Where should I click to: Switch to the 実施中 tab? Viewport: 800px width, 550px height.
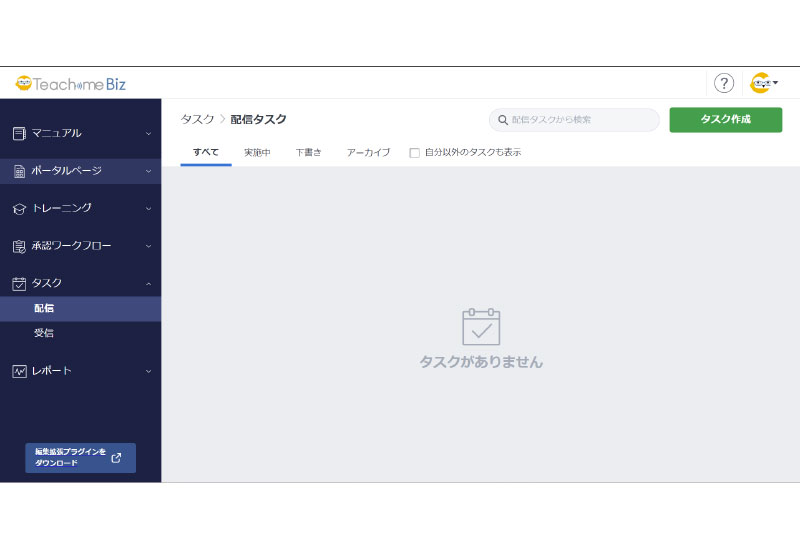coord(257,152)
